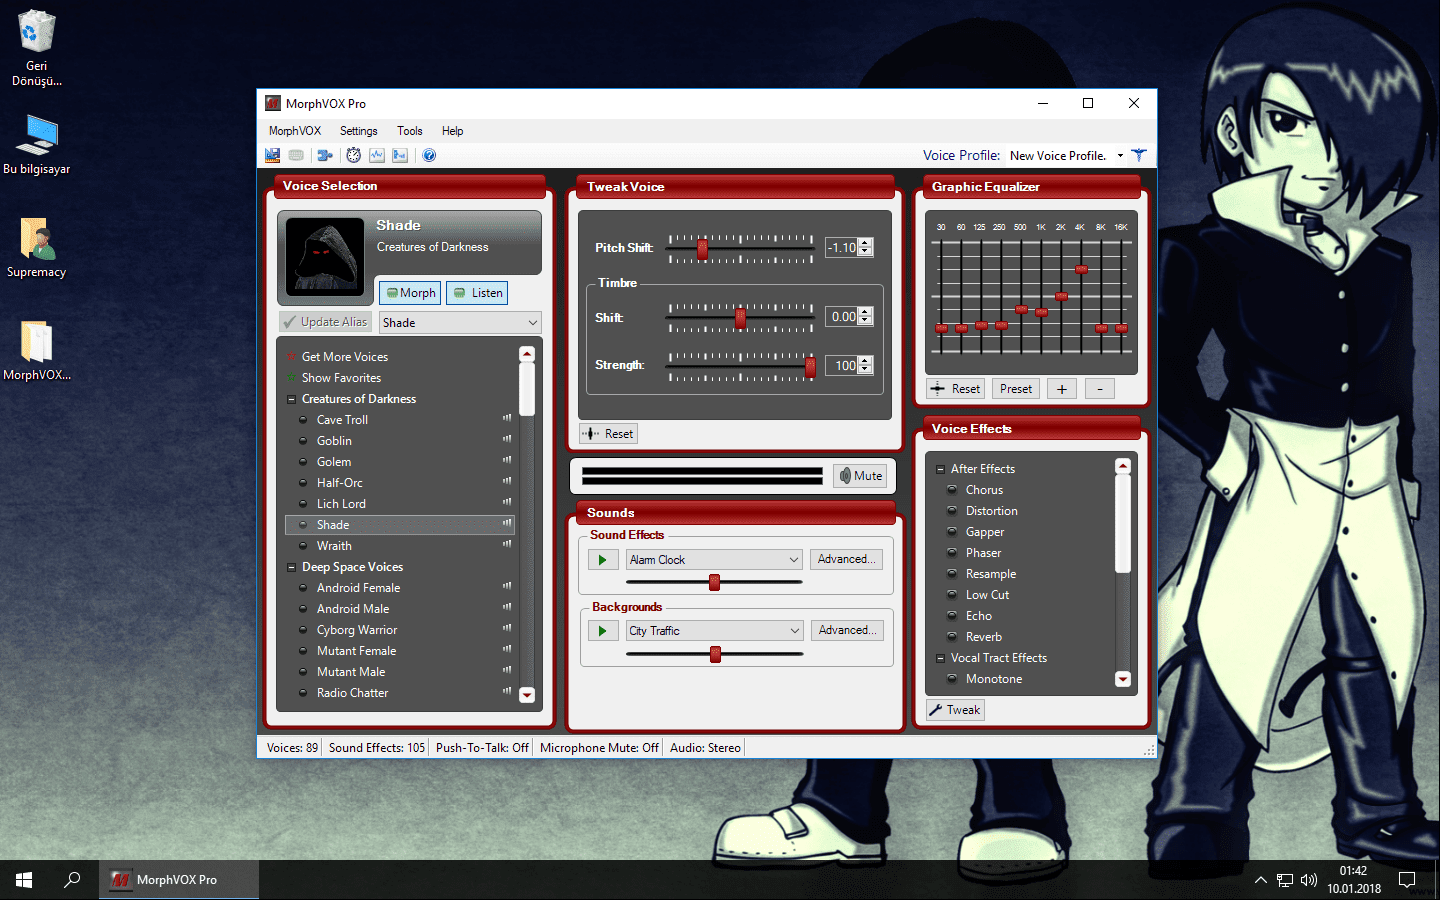The width and height of the screenshot is (1440, 900).
Task: Open the Voice Profile dropdown arrow
Action: point(1120,155)
